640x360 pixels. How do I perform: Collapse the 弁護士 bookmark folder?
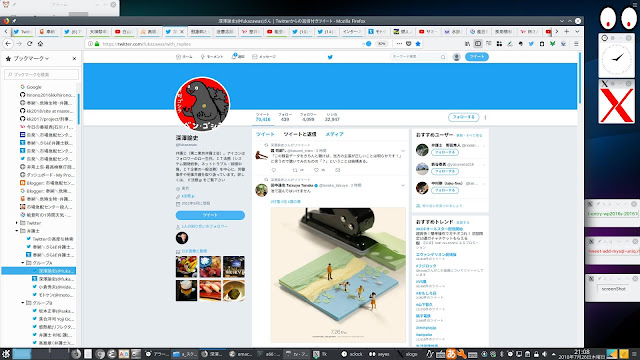[17, 231]
